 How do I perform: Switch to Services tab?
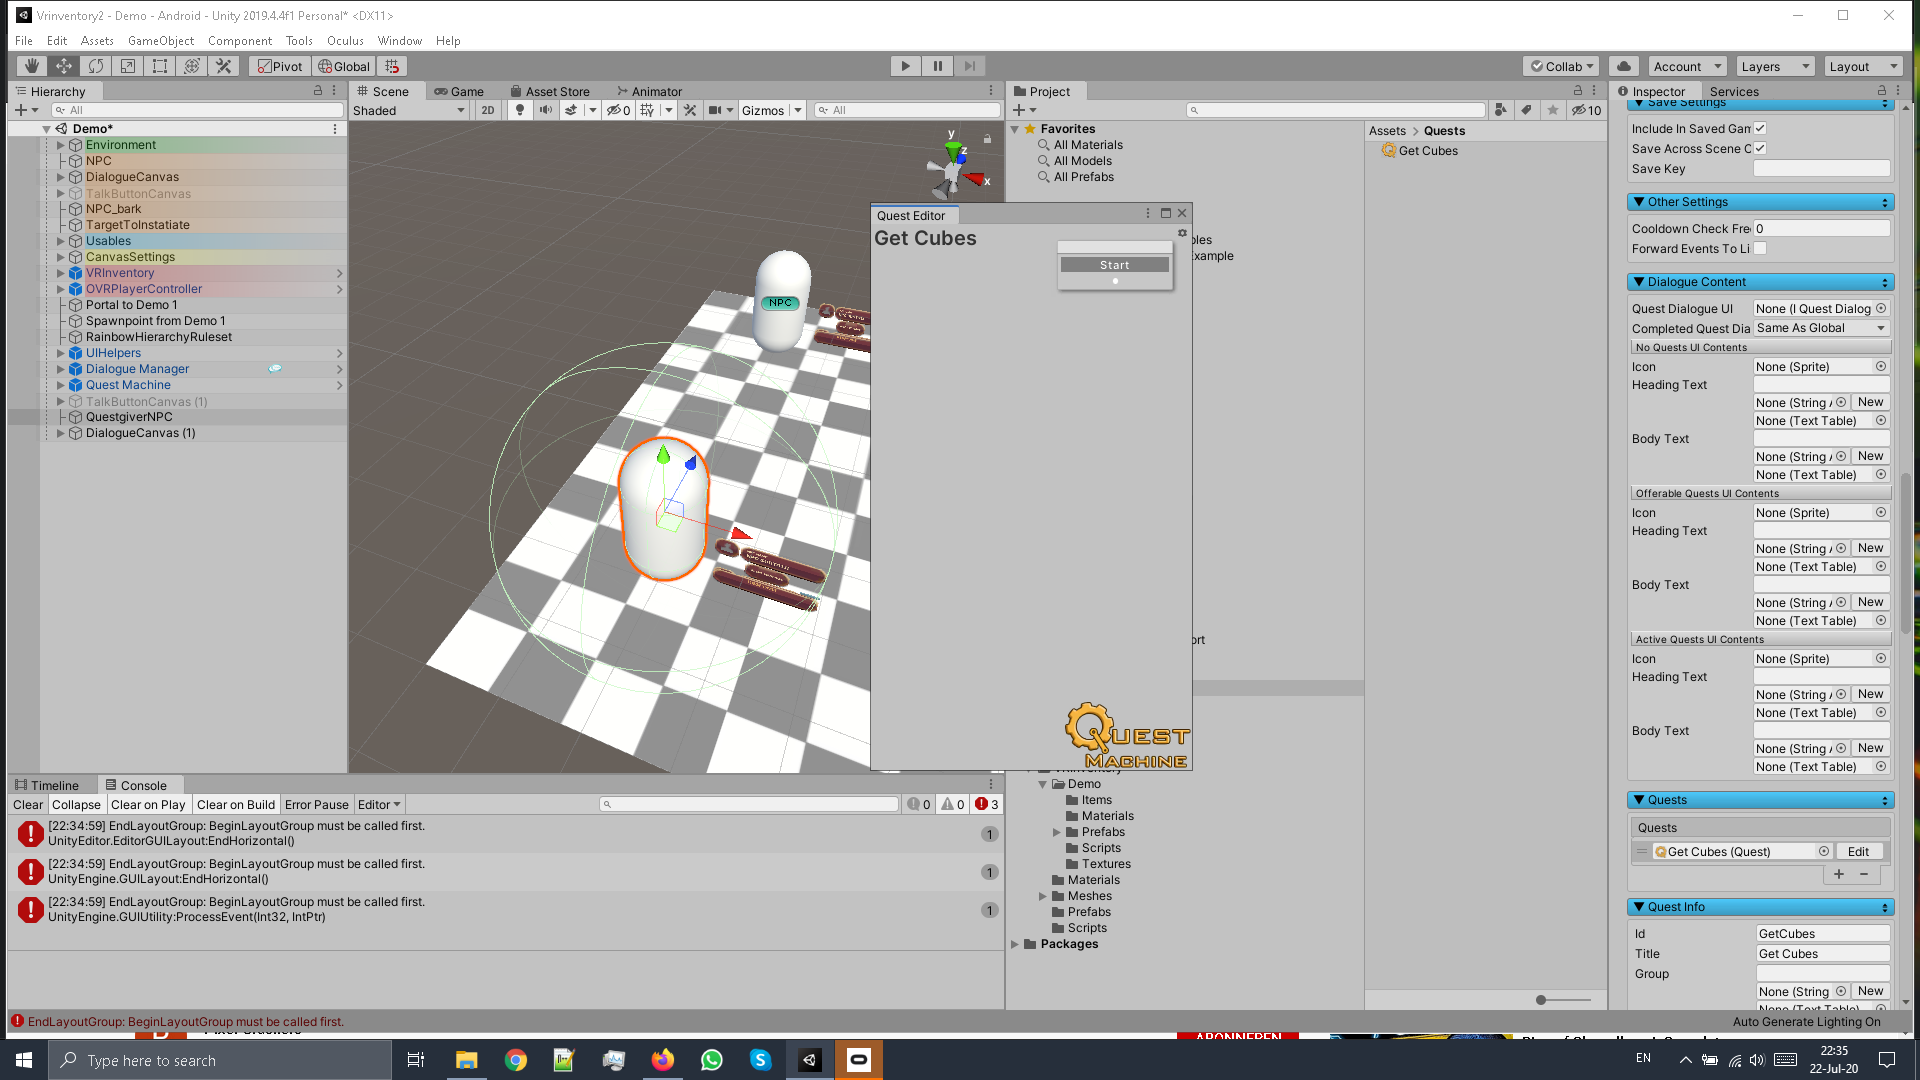(x=1734, y=91)
